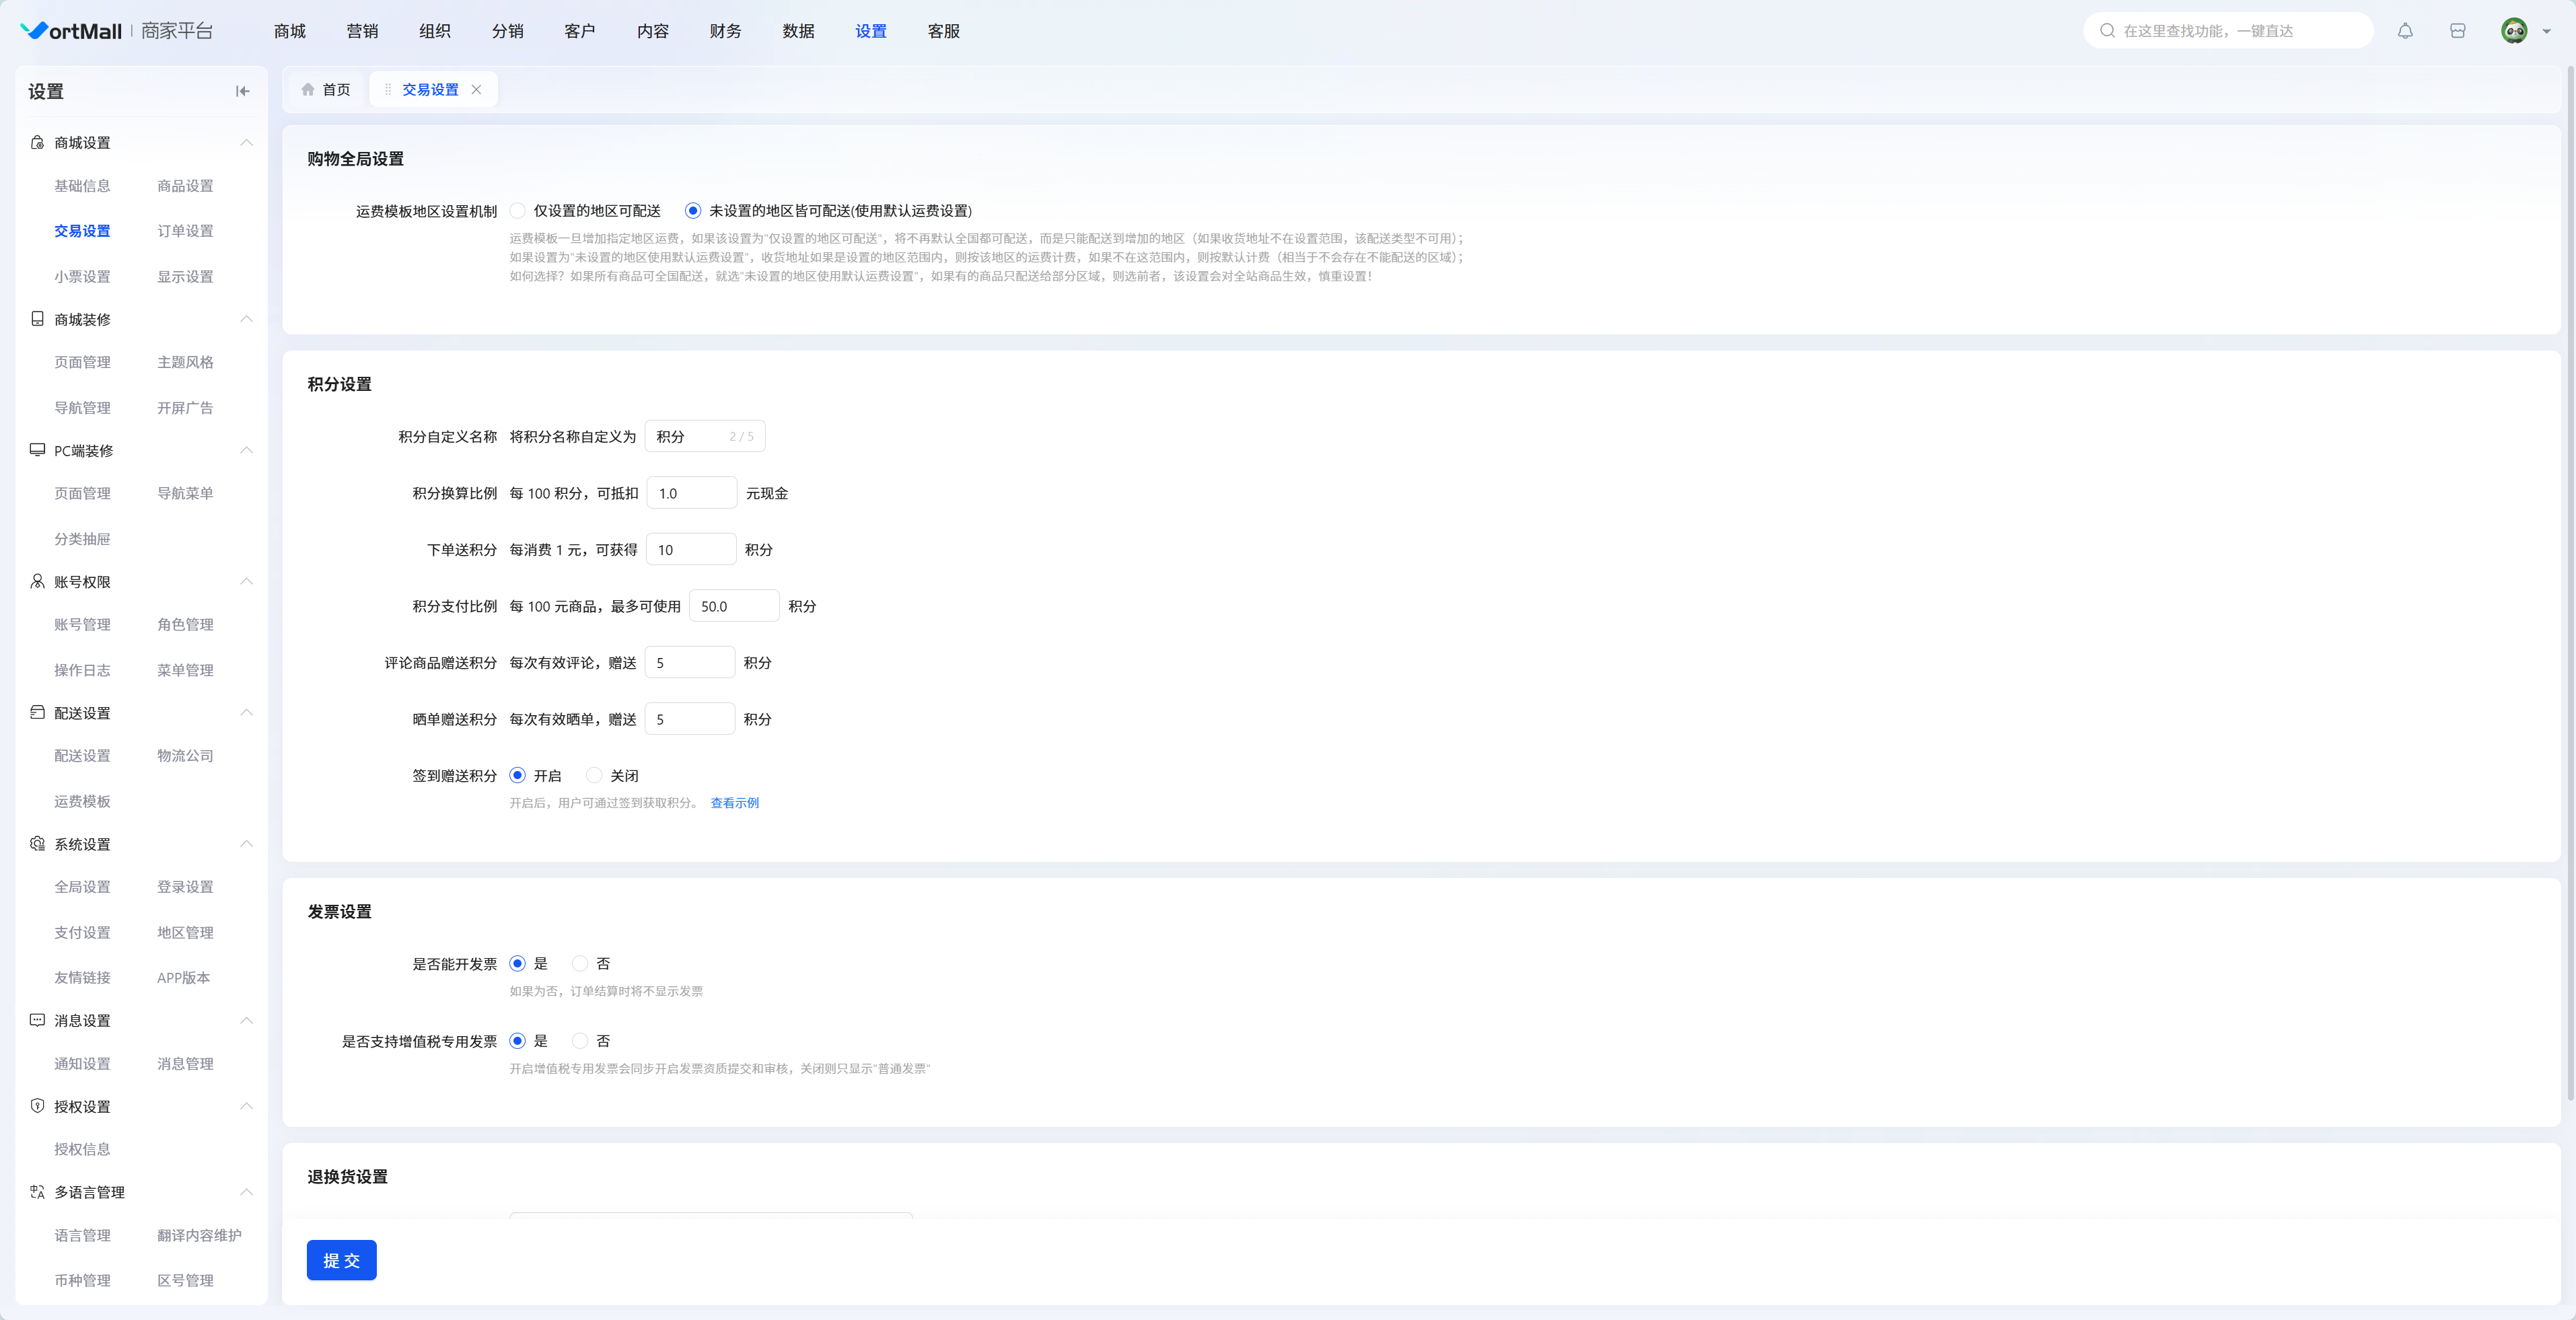This screenshot has height=1320, width=2576.
Task: Open the 查看示例 link
Action: [734, 803]
